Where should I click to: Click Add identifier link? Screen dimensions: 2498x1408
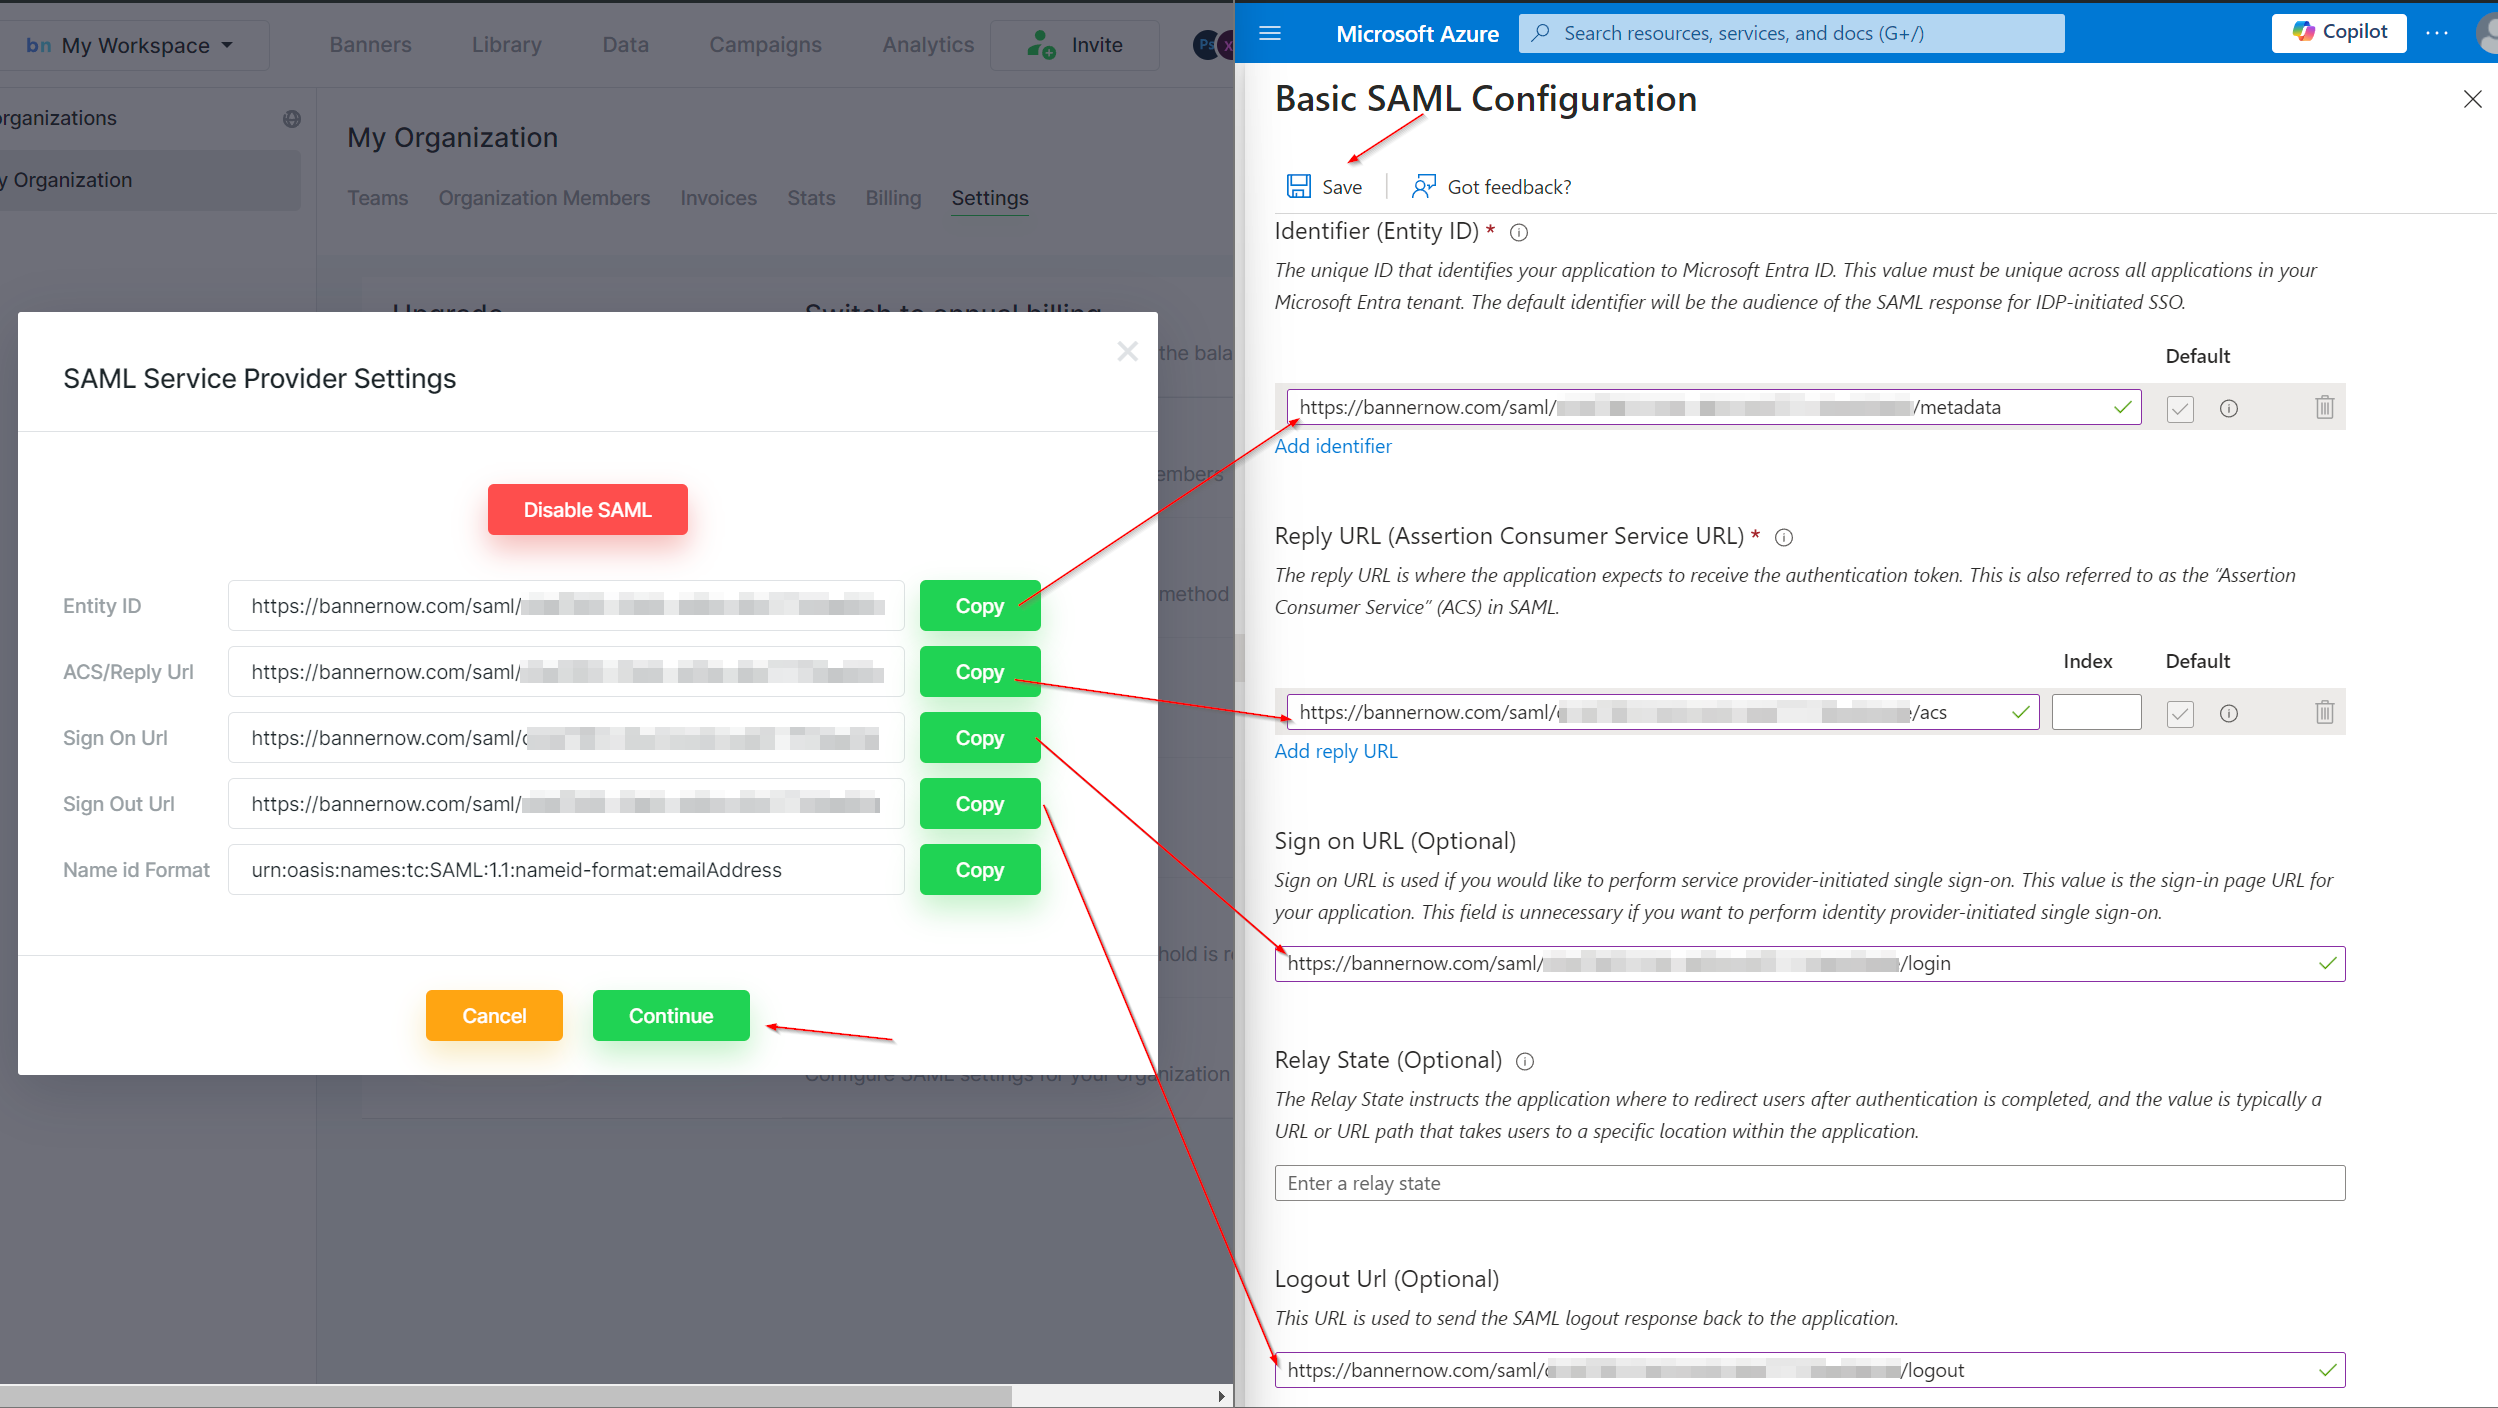pos(1333,446)
